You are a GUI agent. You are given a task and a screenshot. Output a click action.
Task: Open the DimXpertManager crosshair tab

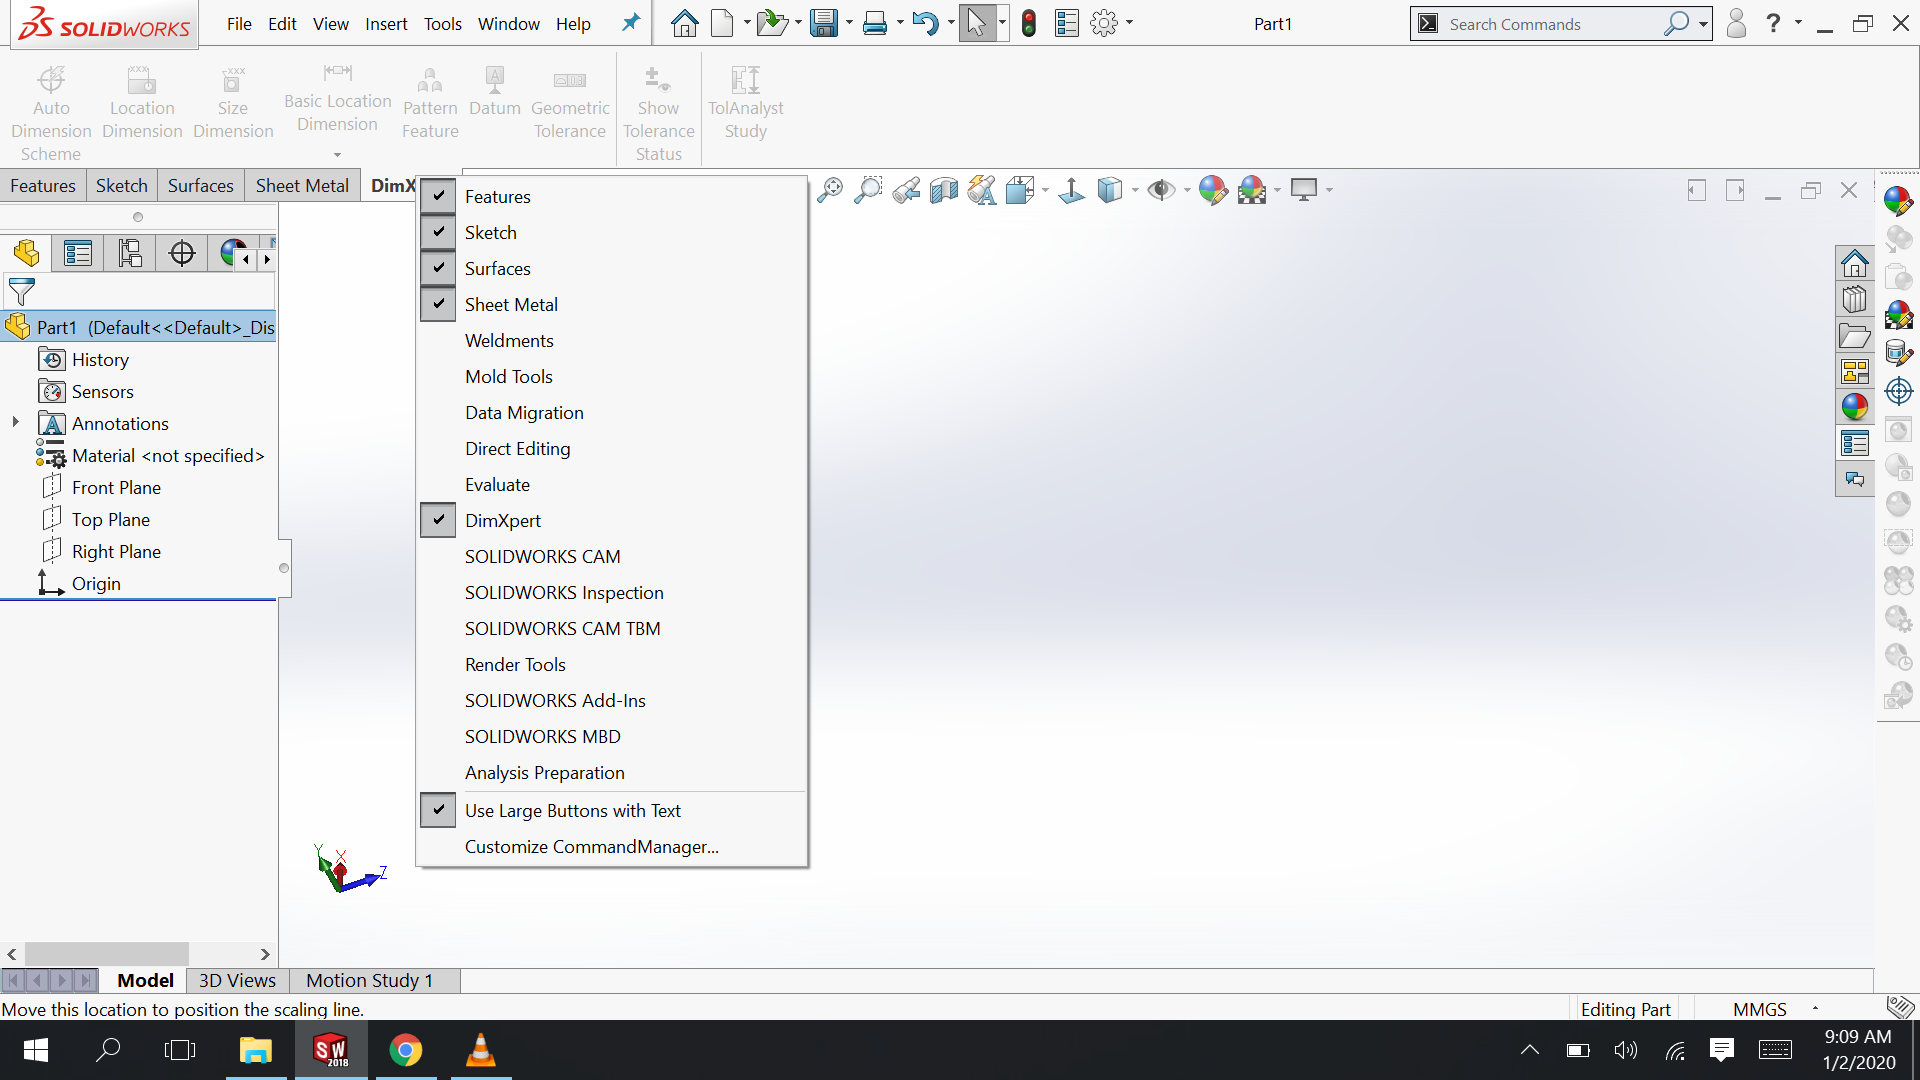click(182, 253)
